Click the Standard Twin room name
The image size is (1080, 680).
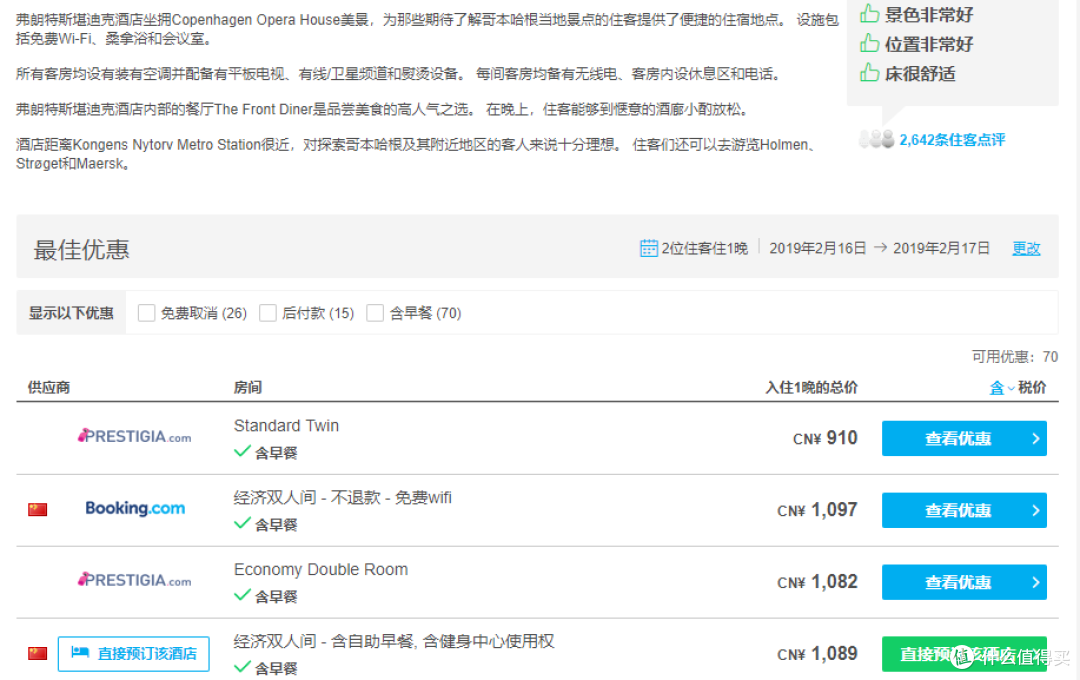(x=287, y=426)
